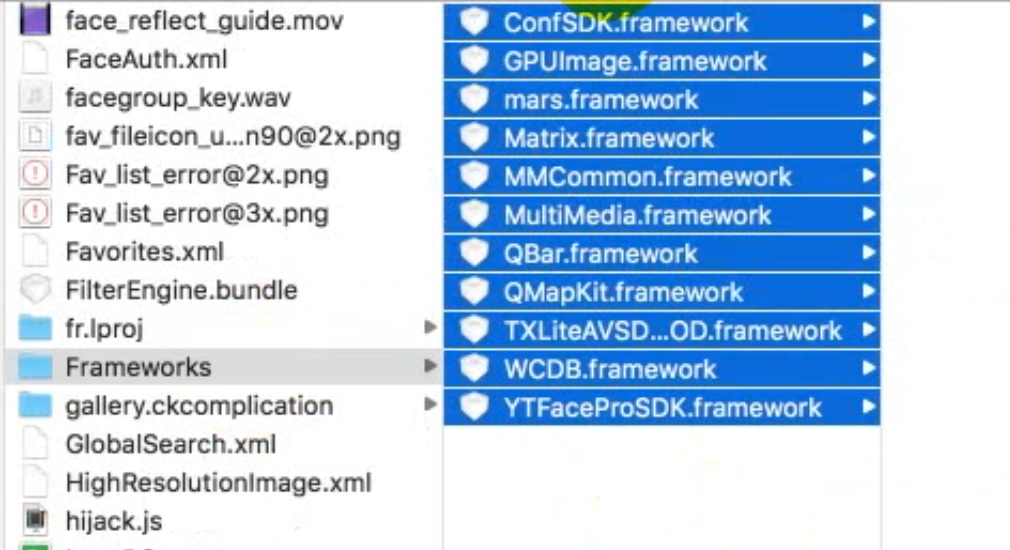This screenshot has height=550, width=1010.
Task: Click the FilterEngine.bundle shield icon
Action: tap(35, 290)
